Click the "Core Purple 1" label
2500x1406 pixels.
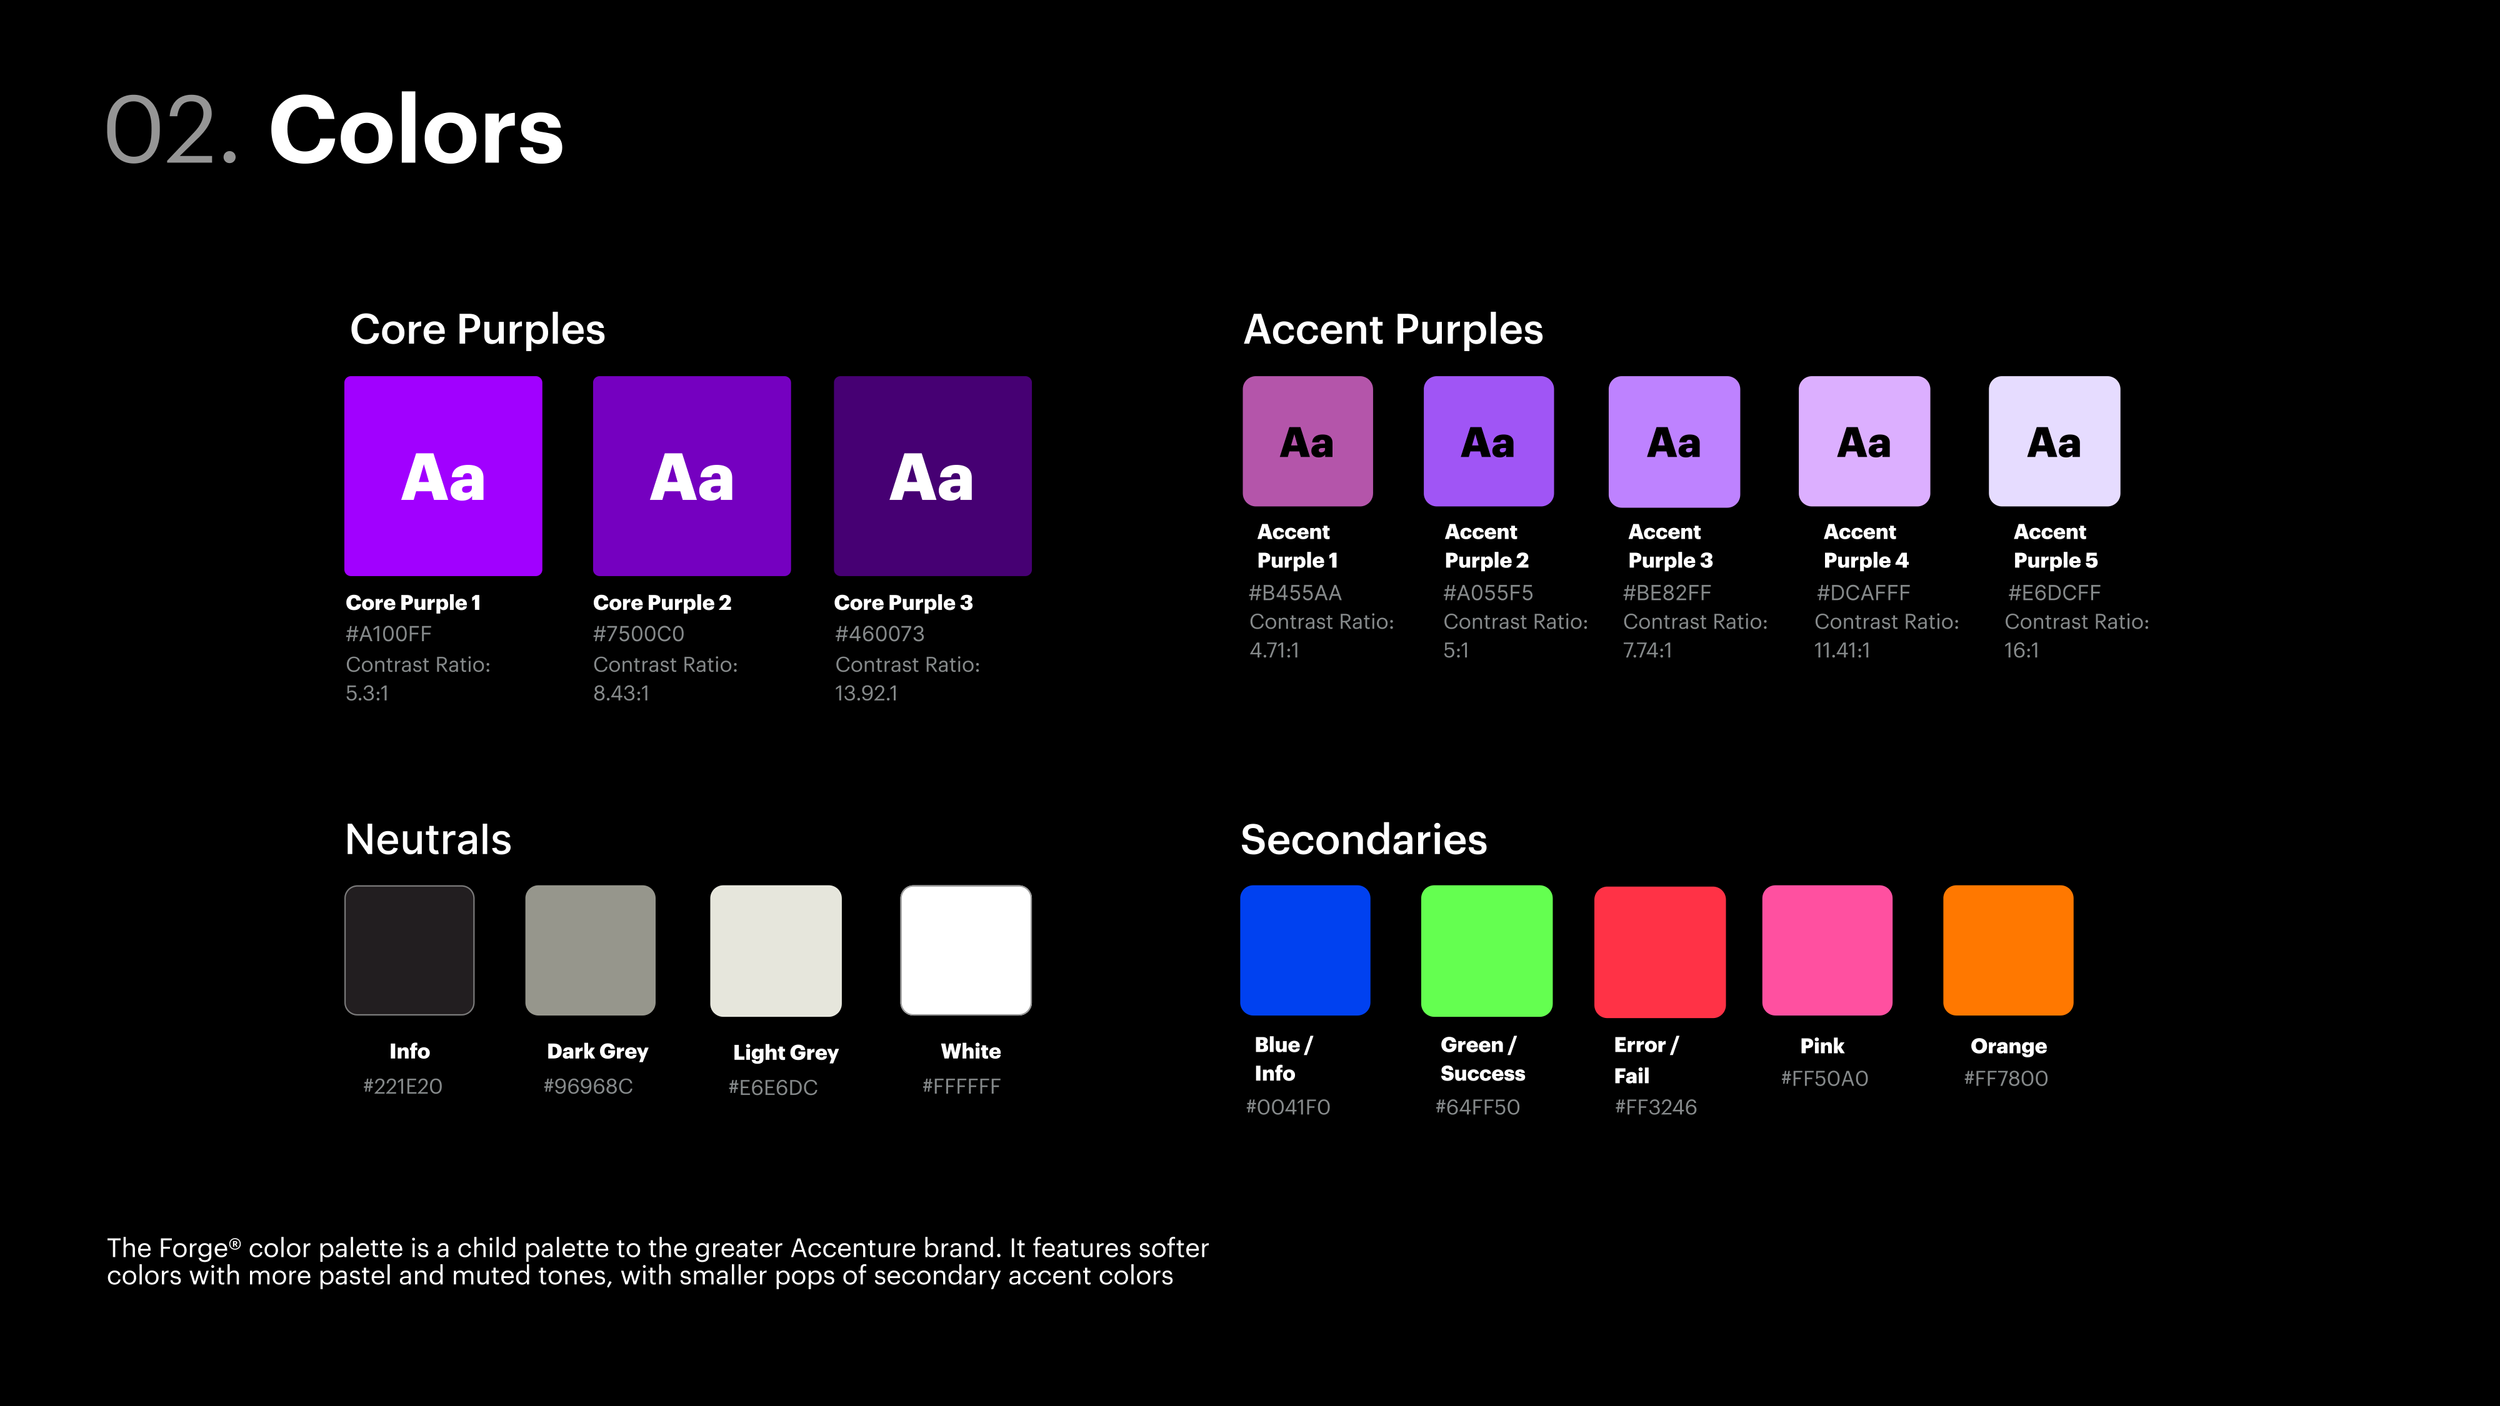[x=413, y=603]
